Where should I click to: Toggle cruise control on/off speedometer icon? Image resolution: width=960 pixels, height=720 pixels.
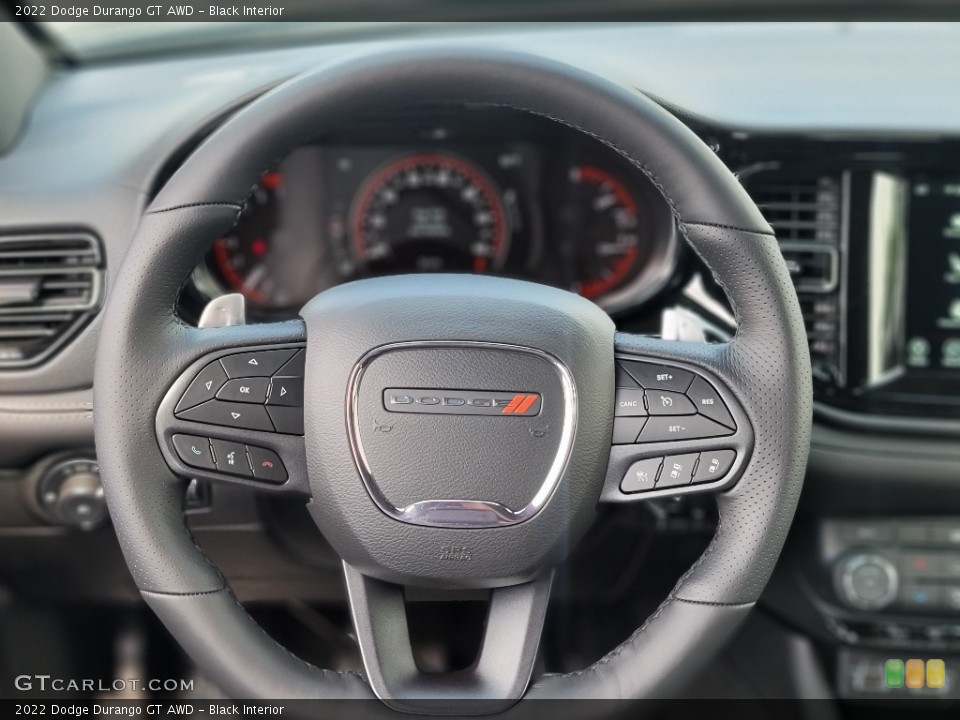point(669,402)
